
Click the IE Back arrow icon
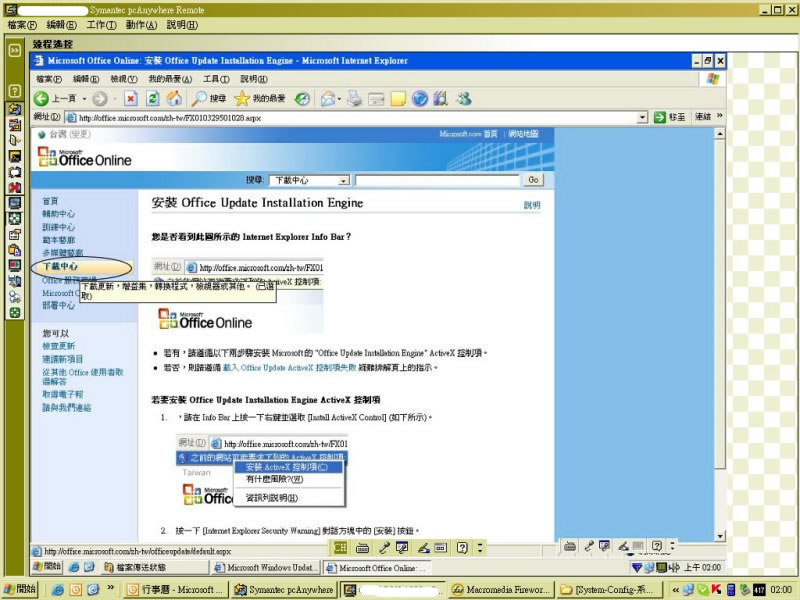(x=41, y=98)
